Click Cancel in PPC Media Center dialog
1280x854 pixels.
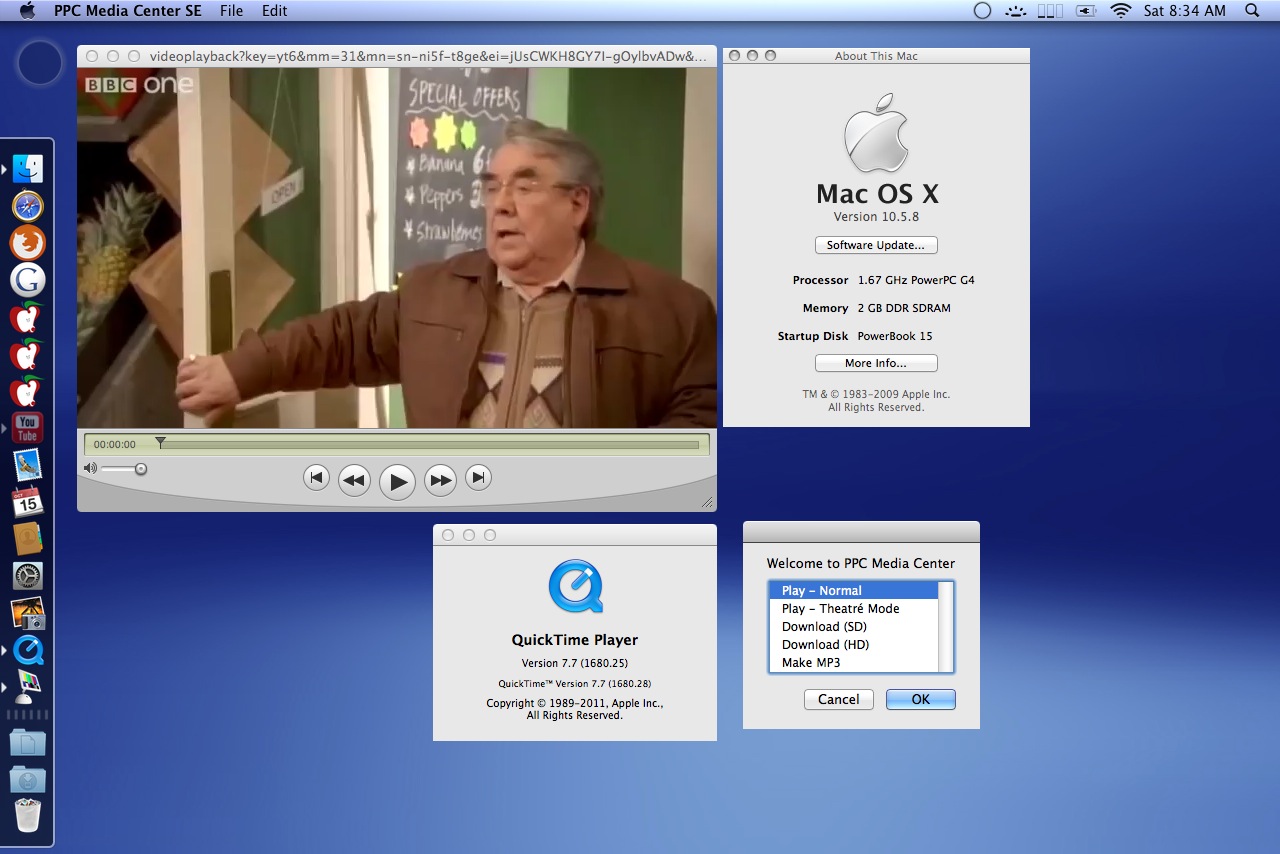pos(839,700)
